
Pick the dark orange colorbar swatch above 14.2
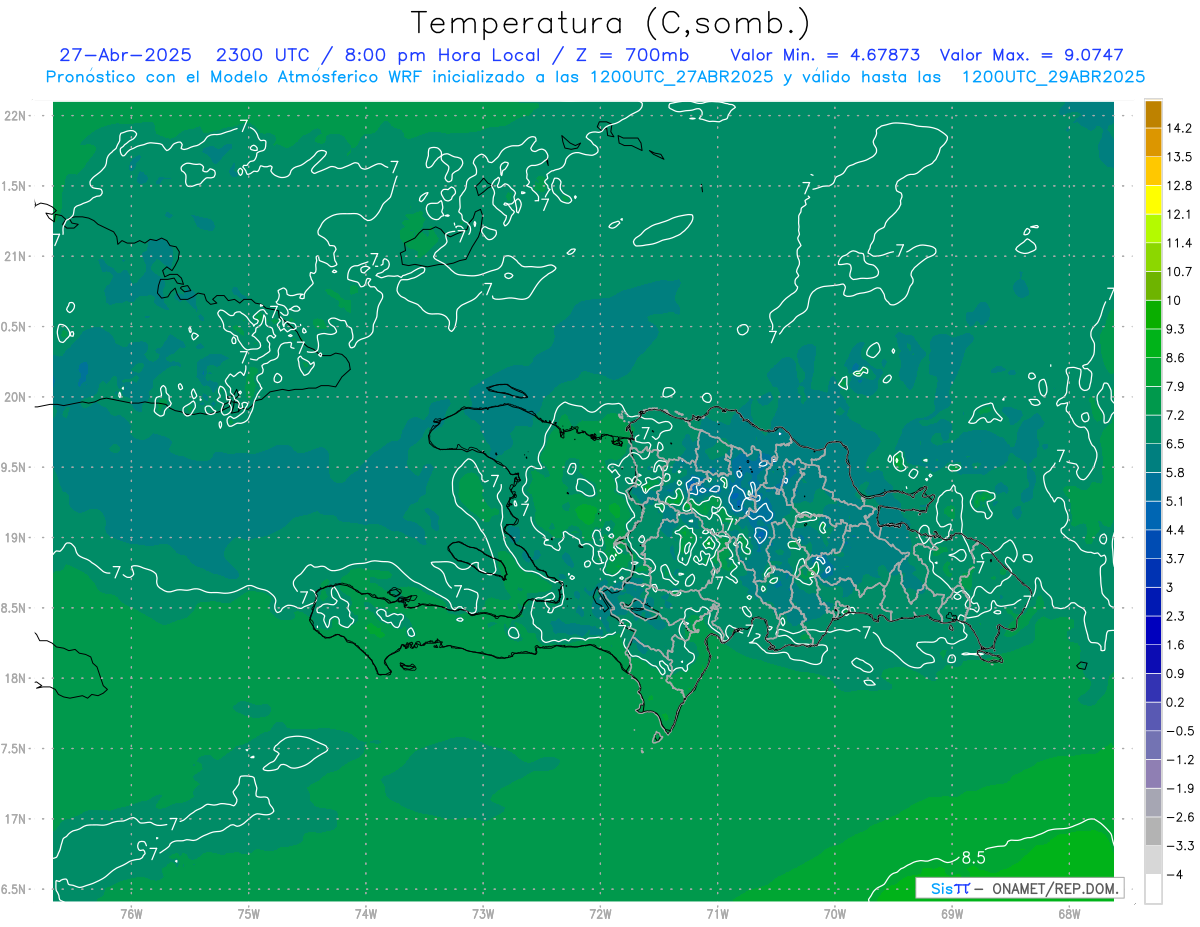pos(1153,115)
